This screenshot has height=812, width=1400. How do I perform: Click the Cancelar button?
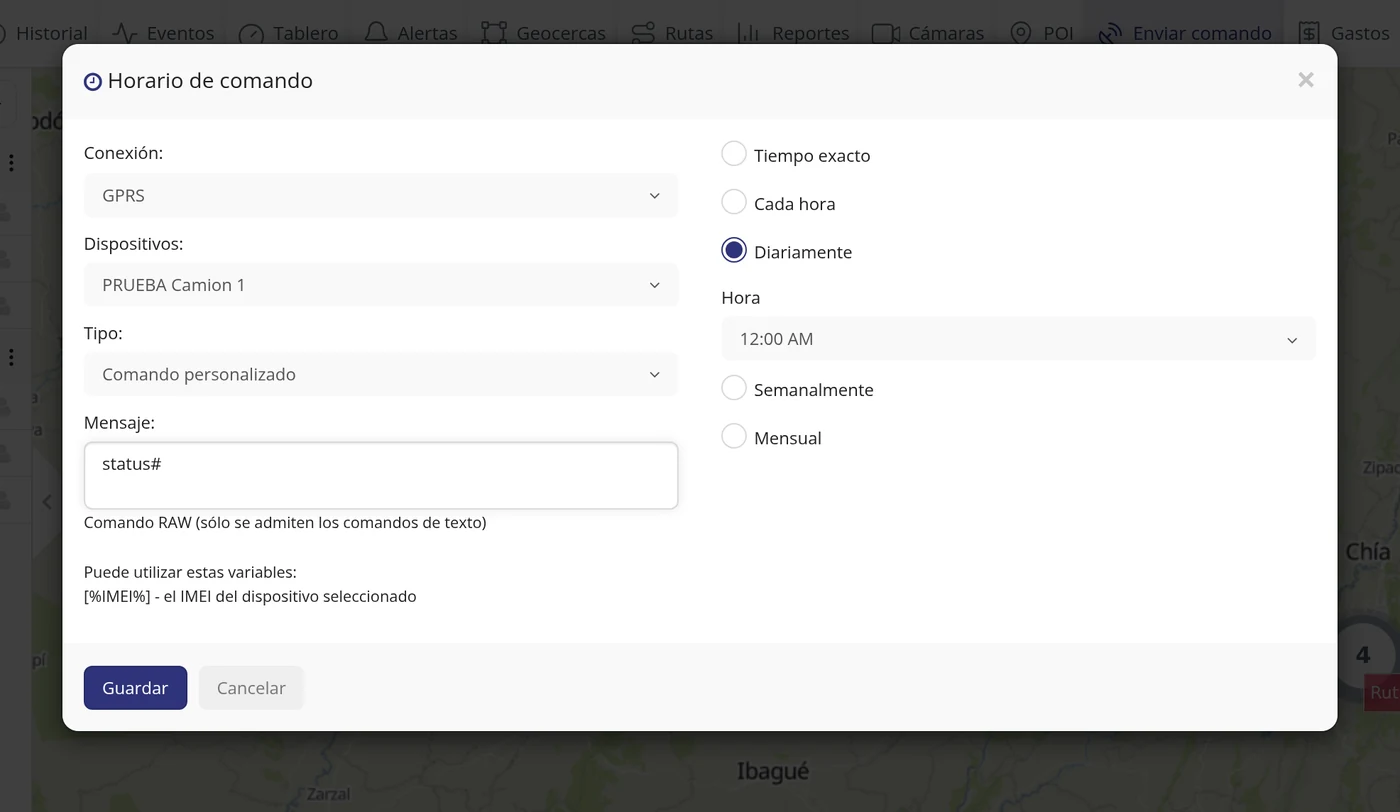coord(251,688)
